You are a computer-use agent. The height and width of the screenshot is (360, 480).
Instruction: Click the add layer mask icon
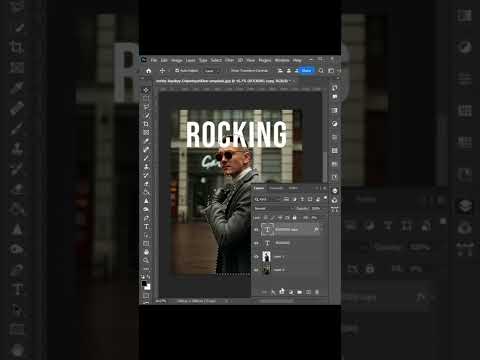click(282, 292)
